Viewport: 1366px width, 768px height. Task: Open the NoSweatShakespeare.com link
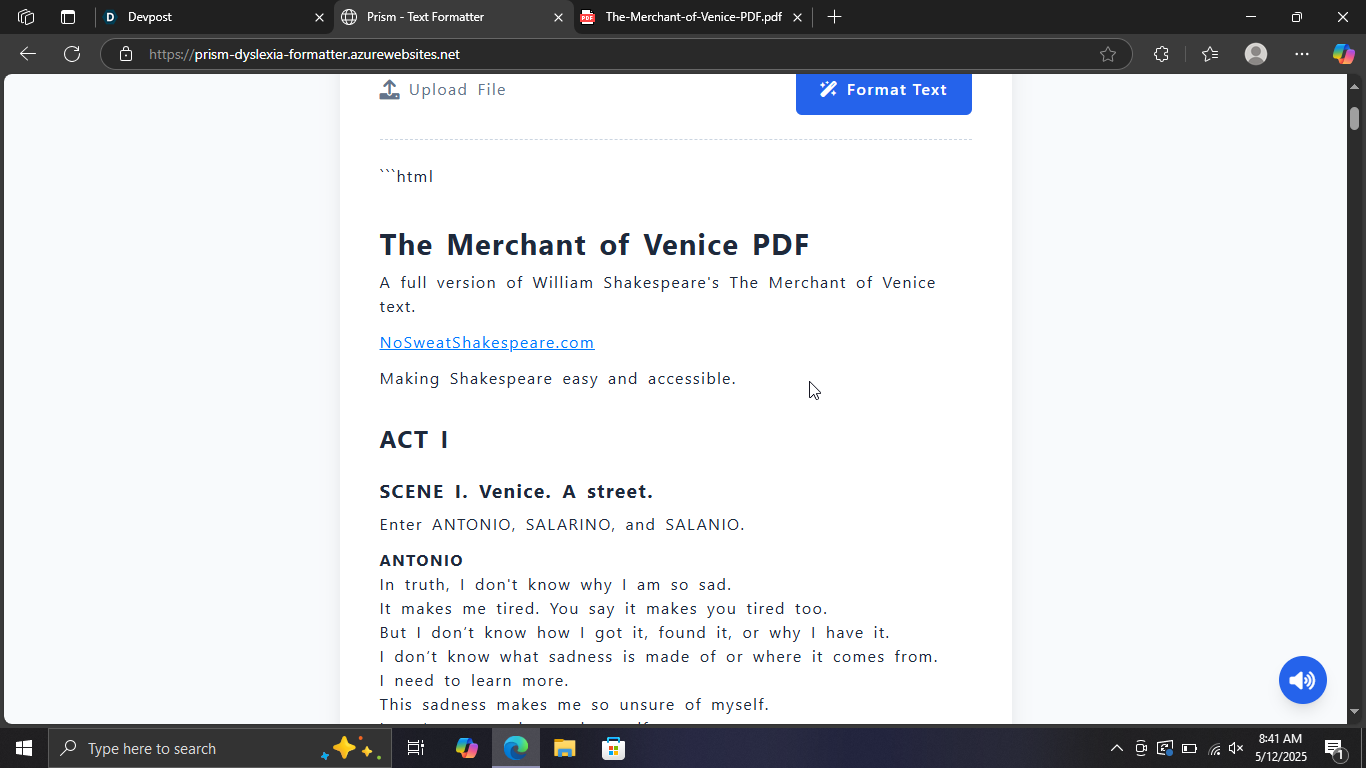[x=487, y=343]
